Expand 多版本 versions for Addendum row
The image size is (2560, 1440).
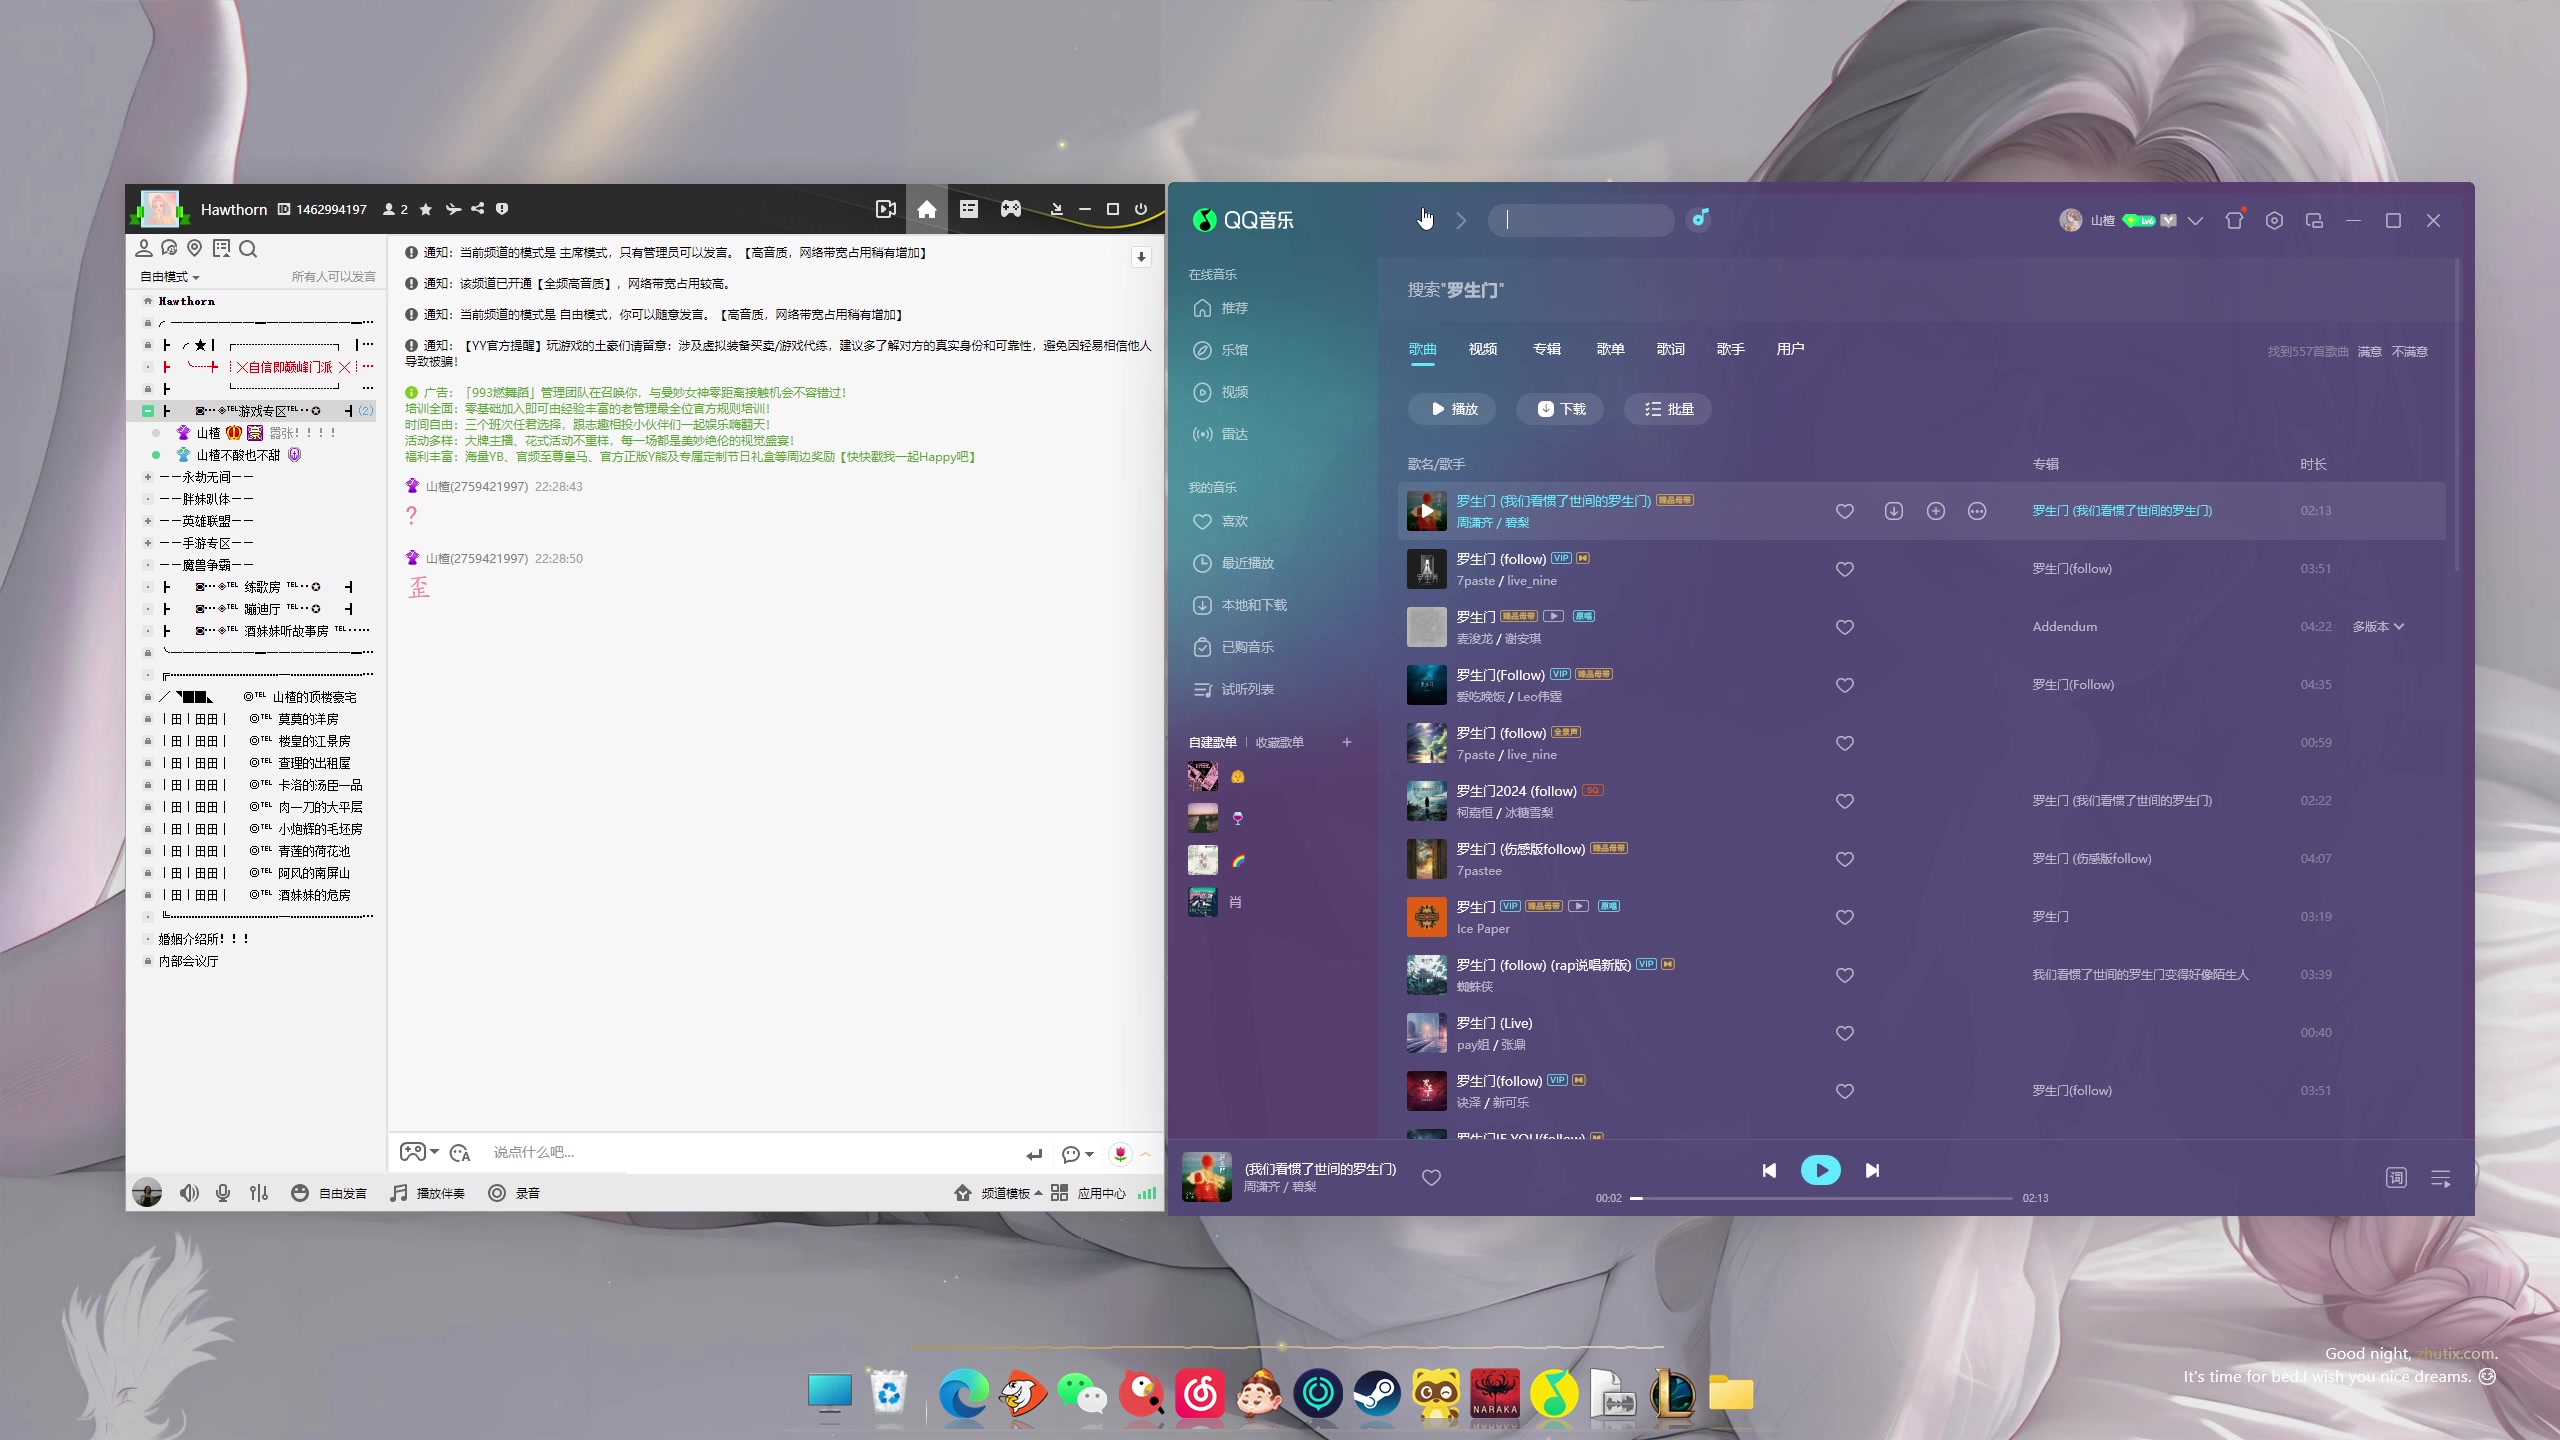pos(2377,627)
